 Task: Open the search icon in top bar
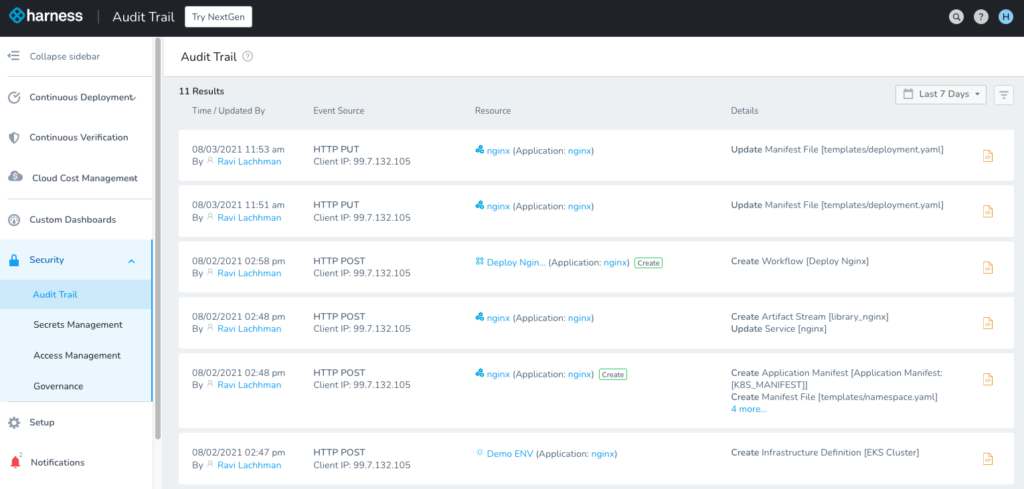click(956, 17)
